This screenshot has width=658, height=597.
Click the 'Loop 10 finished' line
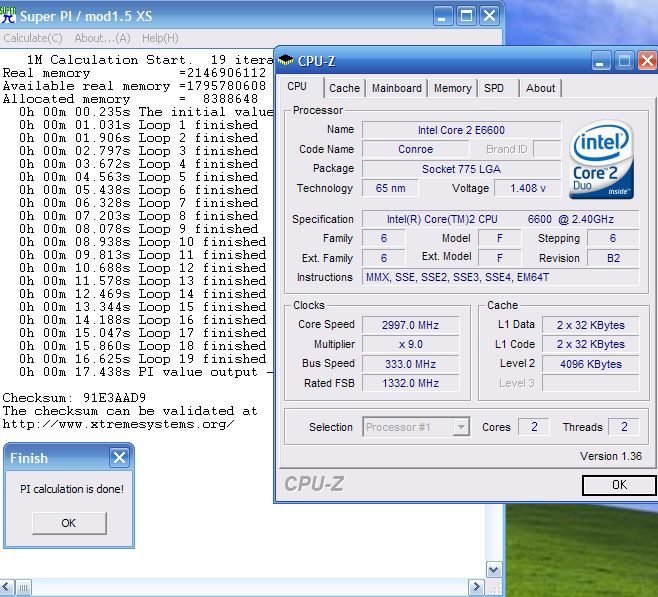143,242
